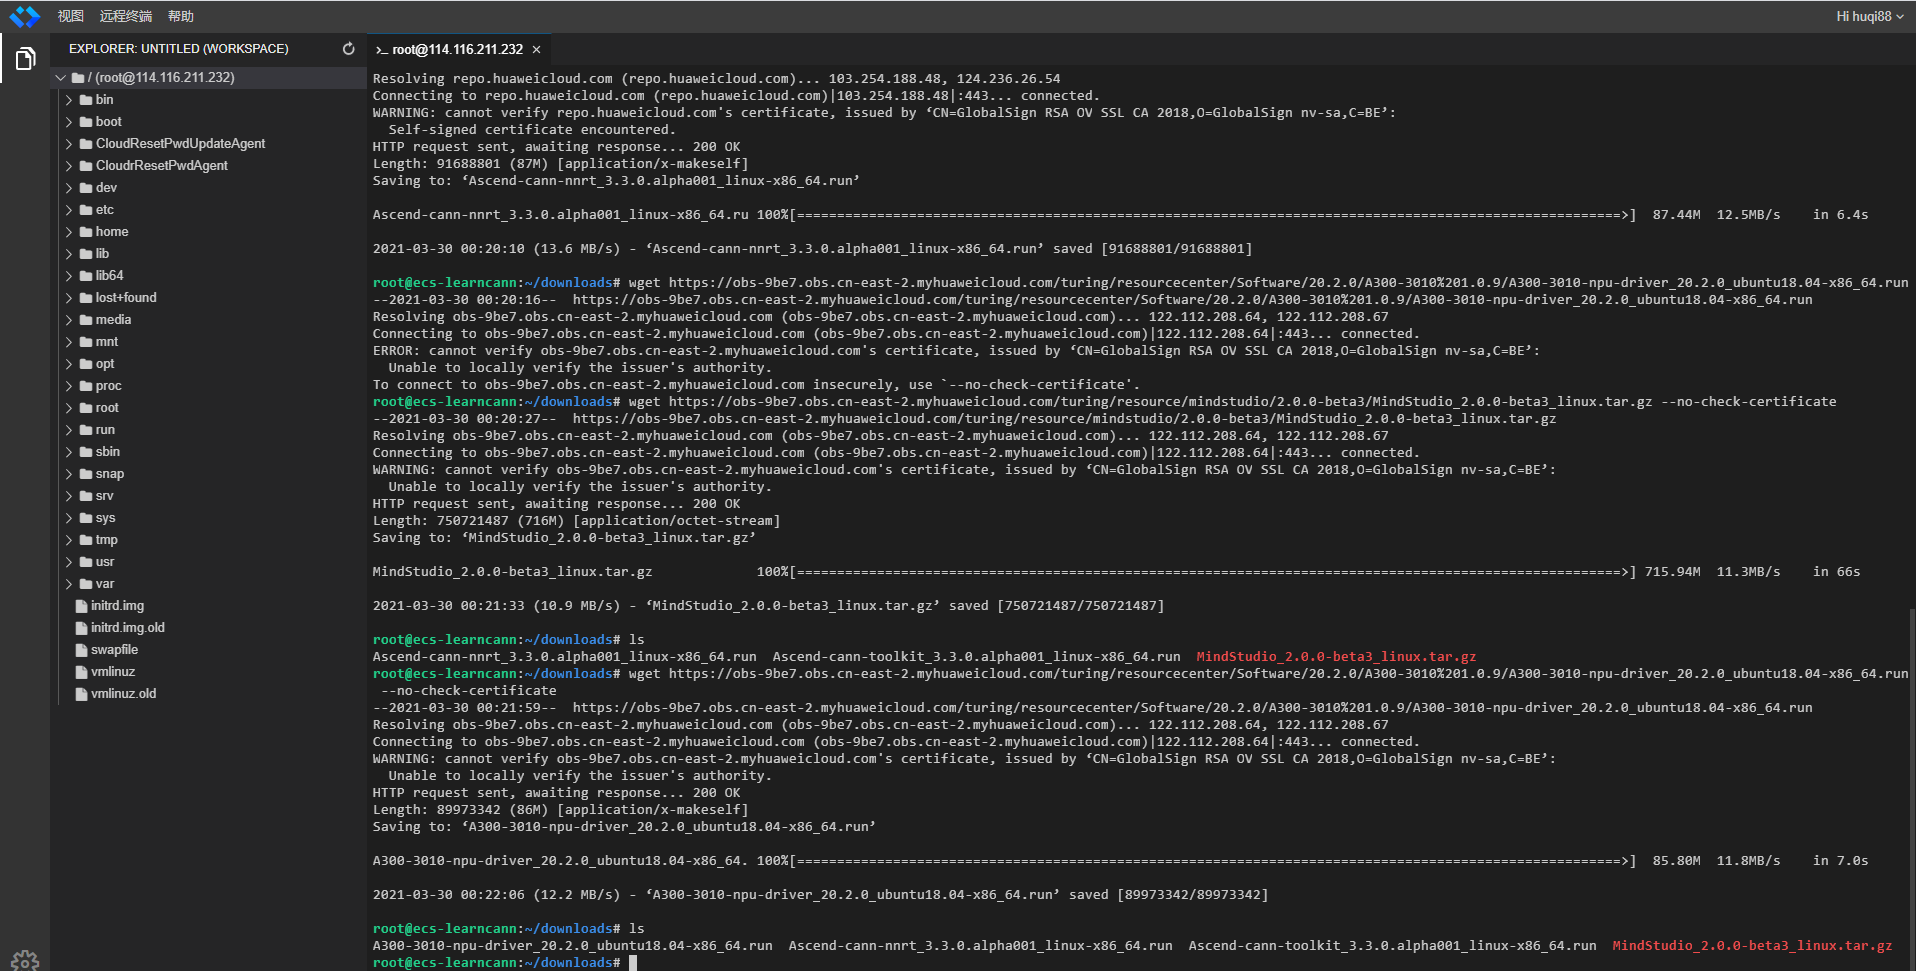Switch to root@114.116.211.232 terminal tab

pos(458,49)
